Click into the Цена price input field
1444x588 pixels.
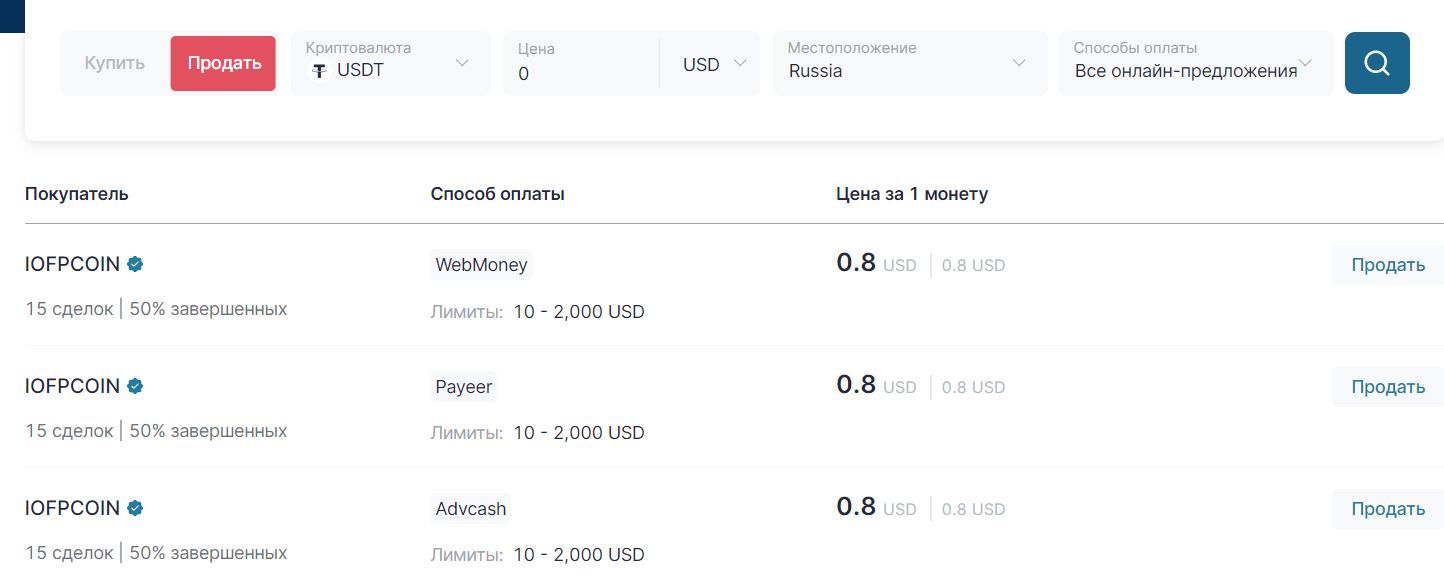coord(580,73)
